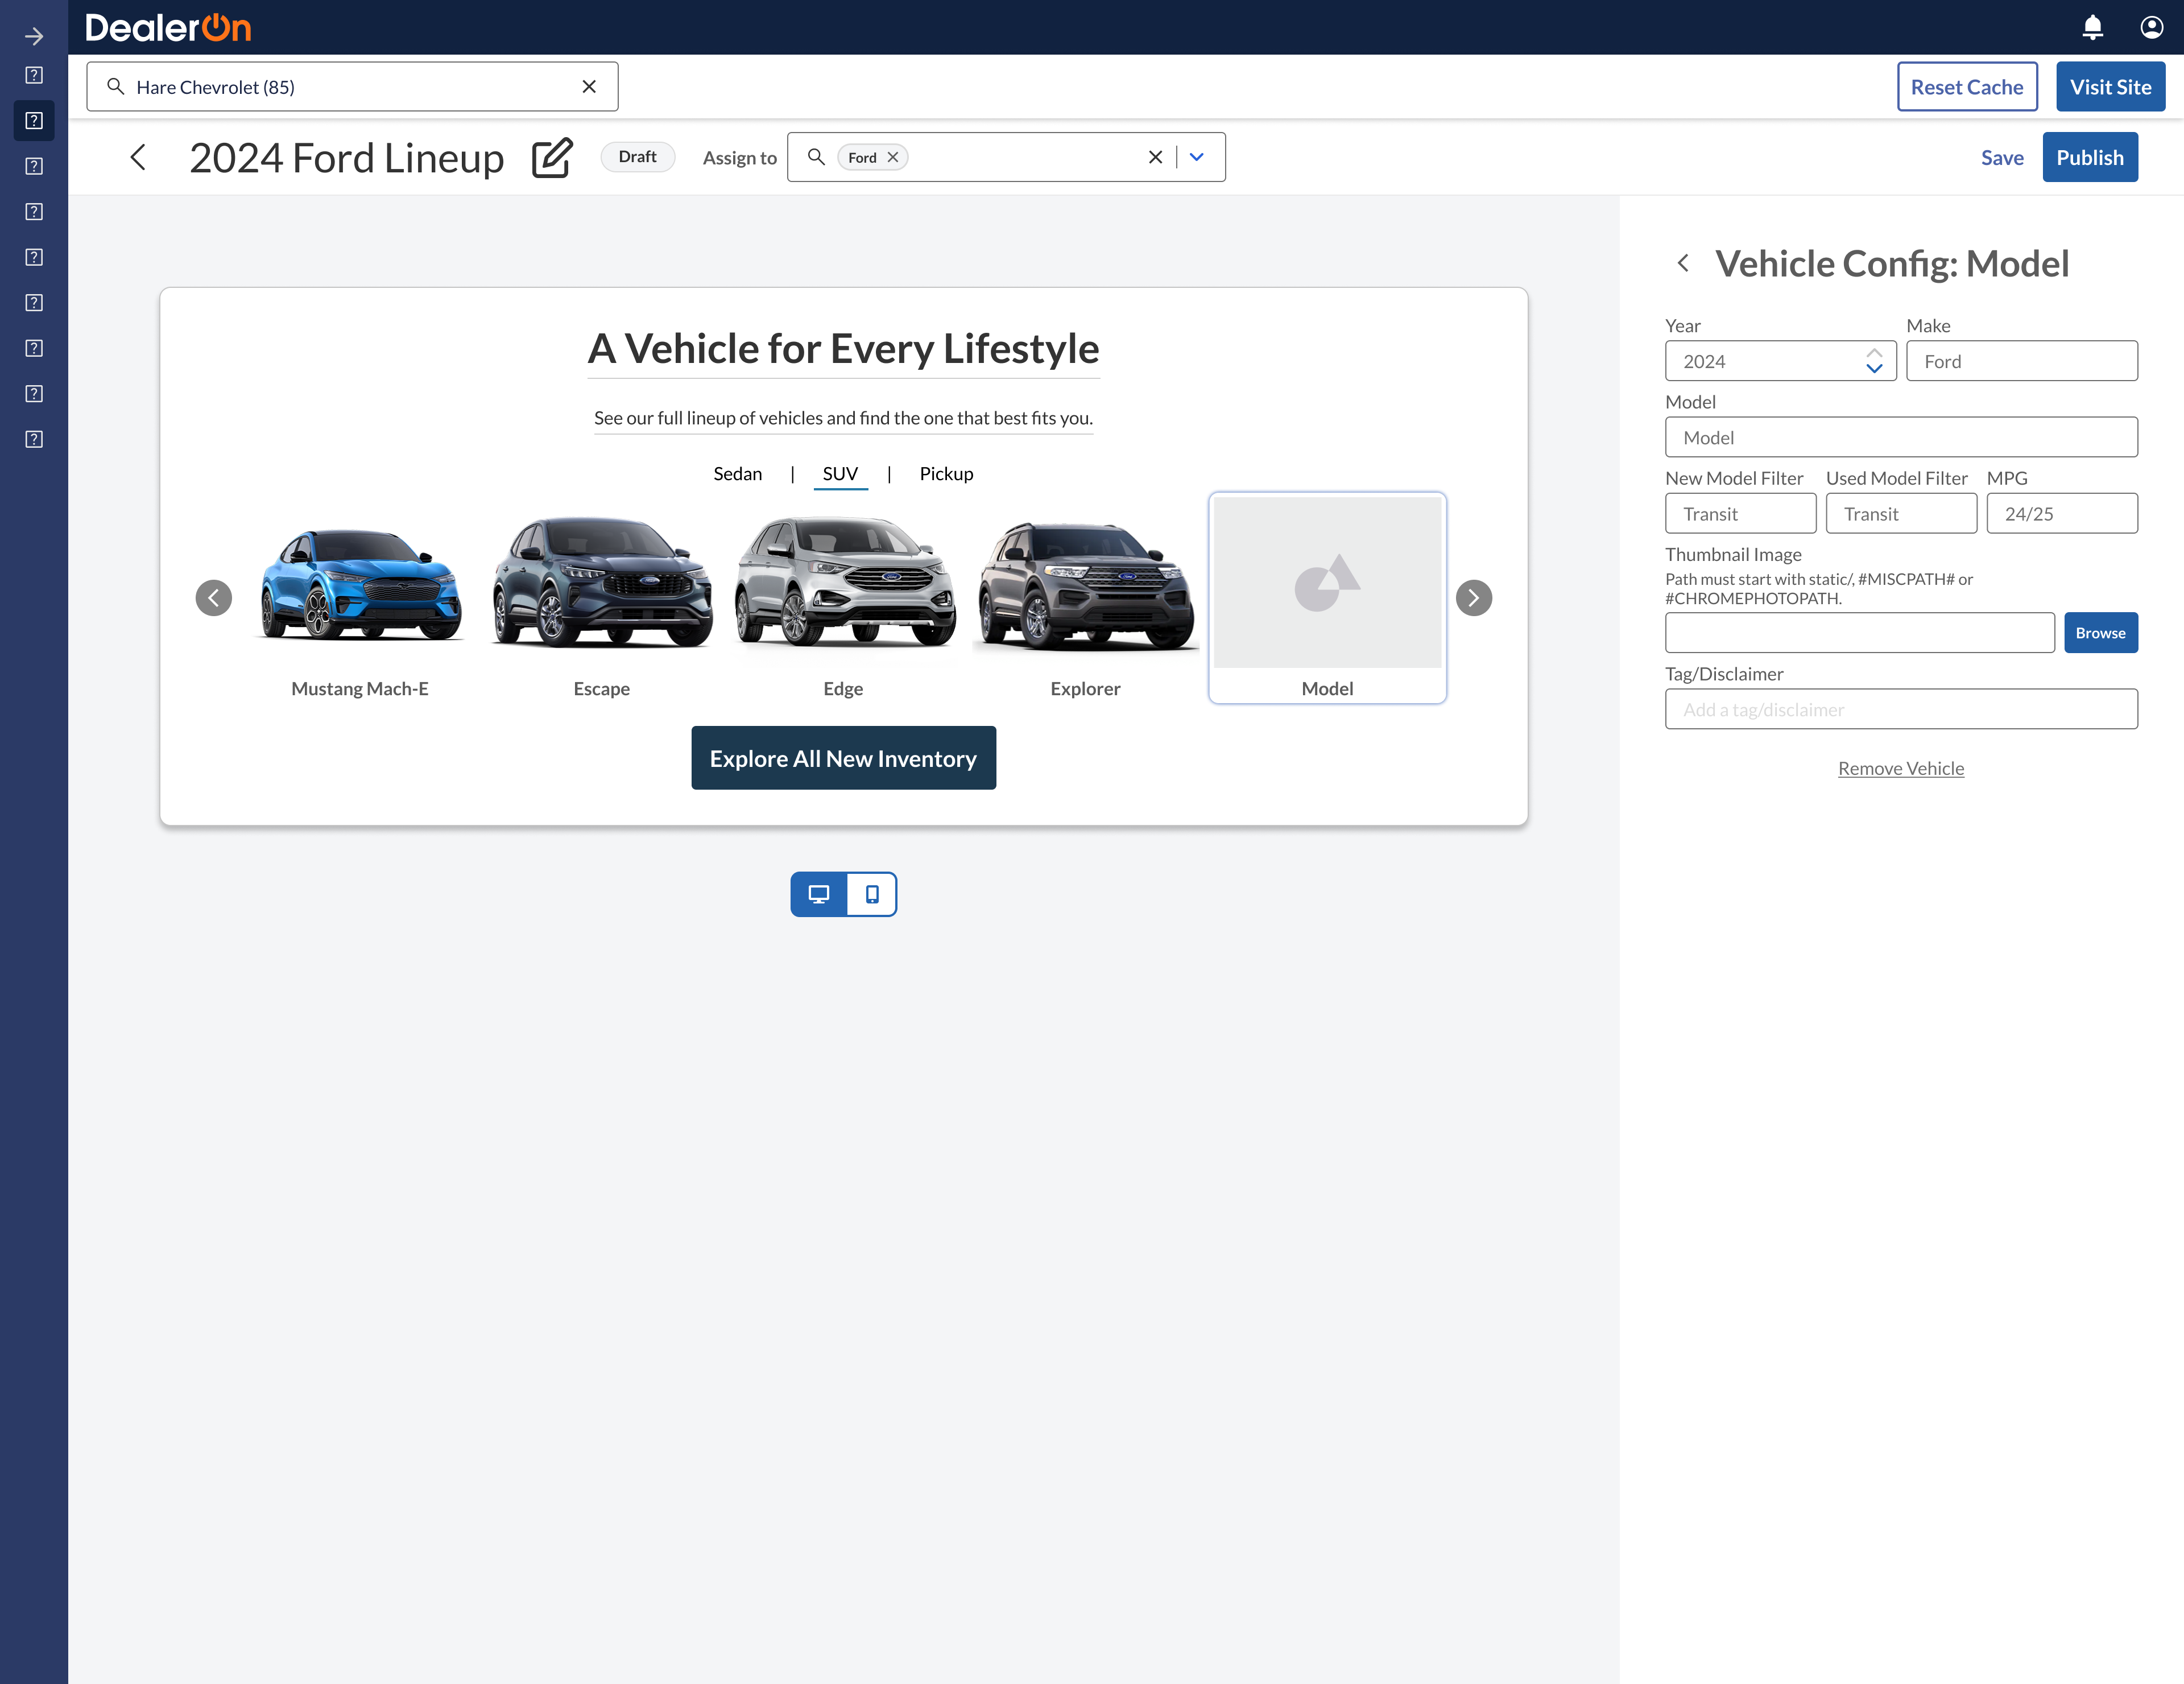Clear all Assign to selections

[x=1155, y=157]
